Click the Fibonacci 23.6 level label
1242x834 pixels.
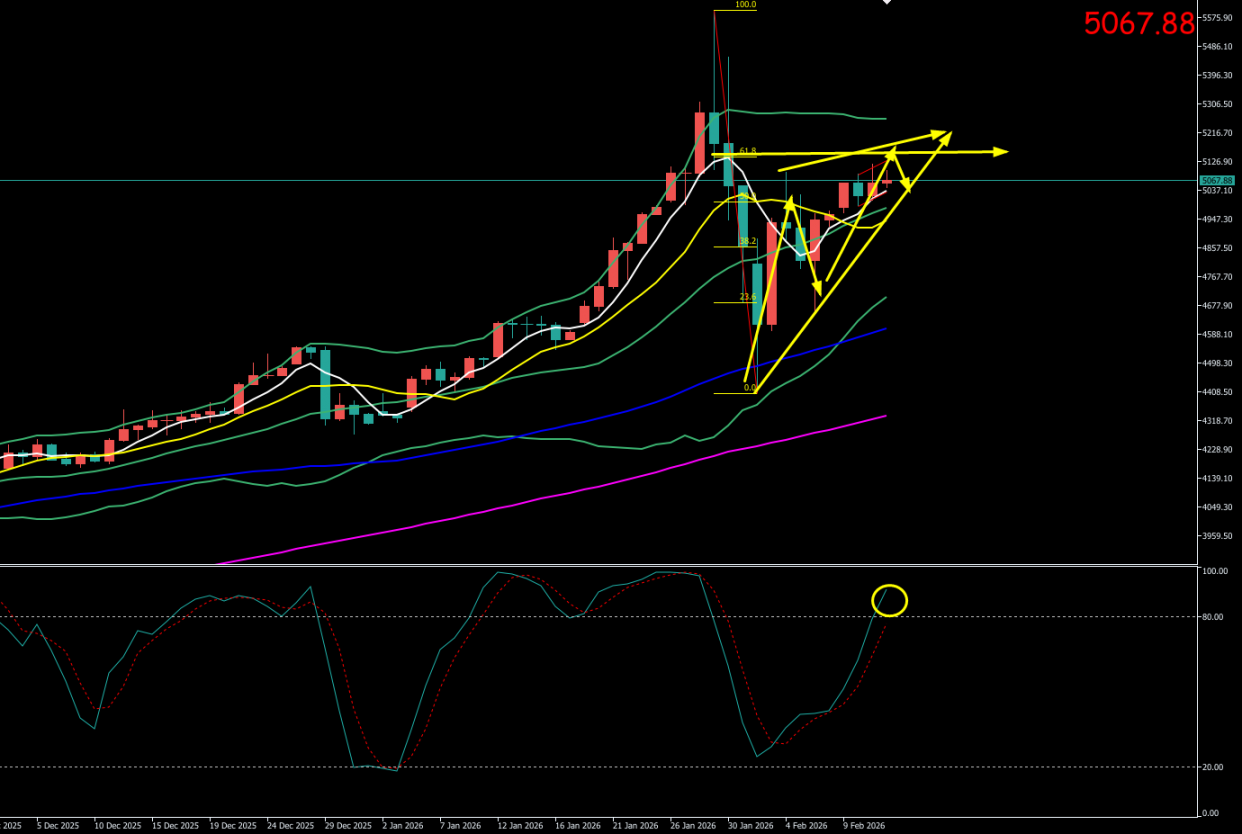(x=747, y=297)
